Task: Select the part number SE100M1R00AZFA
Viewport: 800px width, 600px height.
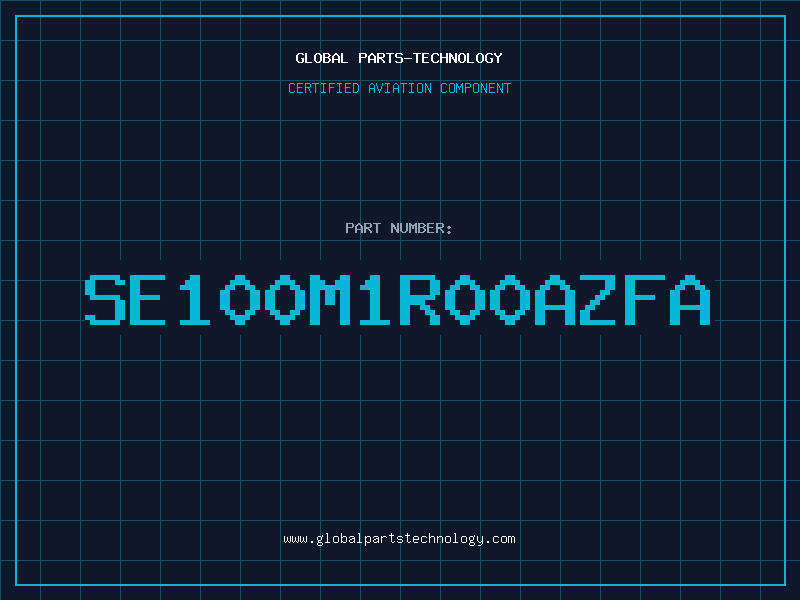Action: pos(397,299)
